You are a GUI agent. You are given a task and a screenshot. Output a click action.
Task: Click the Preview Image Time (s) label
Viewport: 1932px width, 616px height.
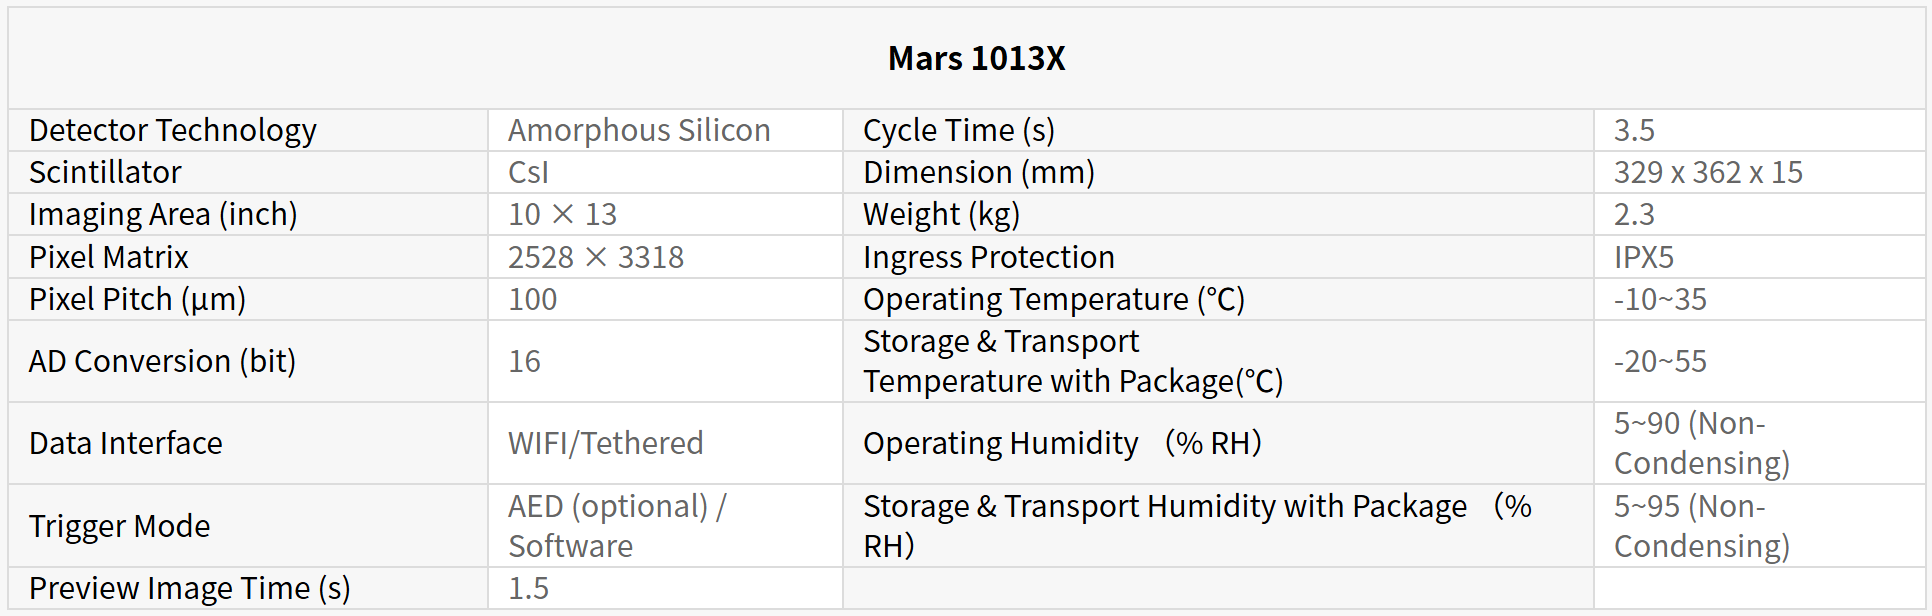point(189,588)
